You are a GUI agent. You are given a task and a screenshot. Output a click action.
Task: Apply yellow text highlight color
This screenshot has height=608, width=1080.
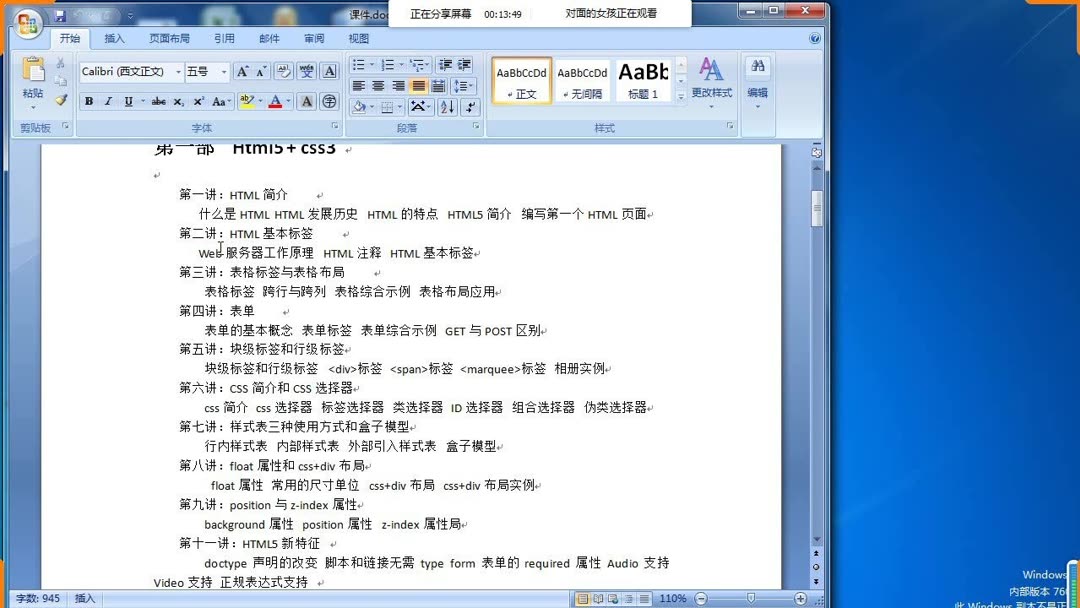click(x=246, y=102)
